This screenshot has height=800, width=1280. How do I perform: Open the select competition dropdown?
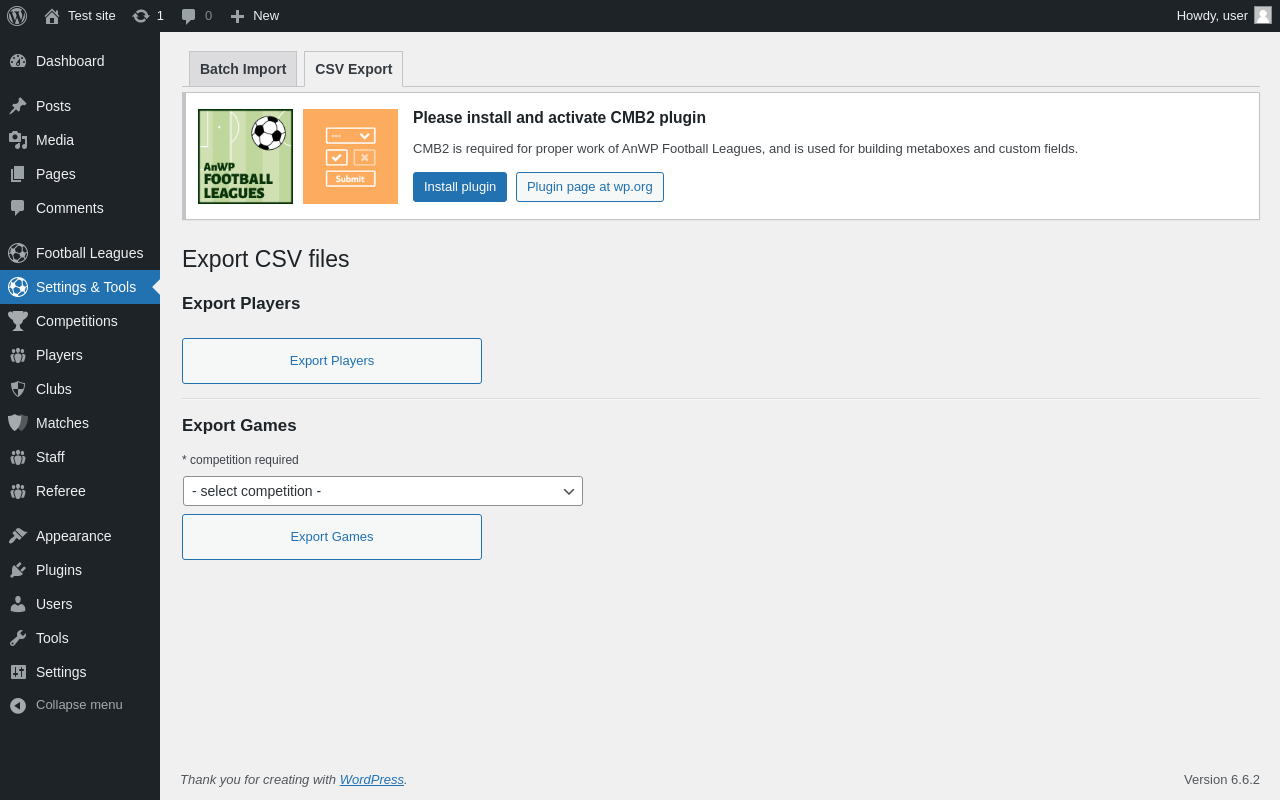click(383, 491)
